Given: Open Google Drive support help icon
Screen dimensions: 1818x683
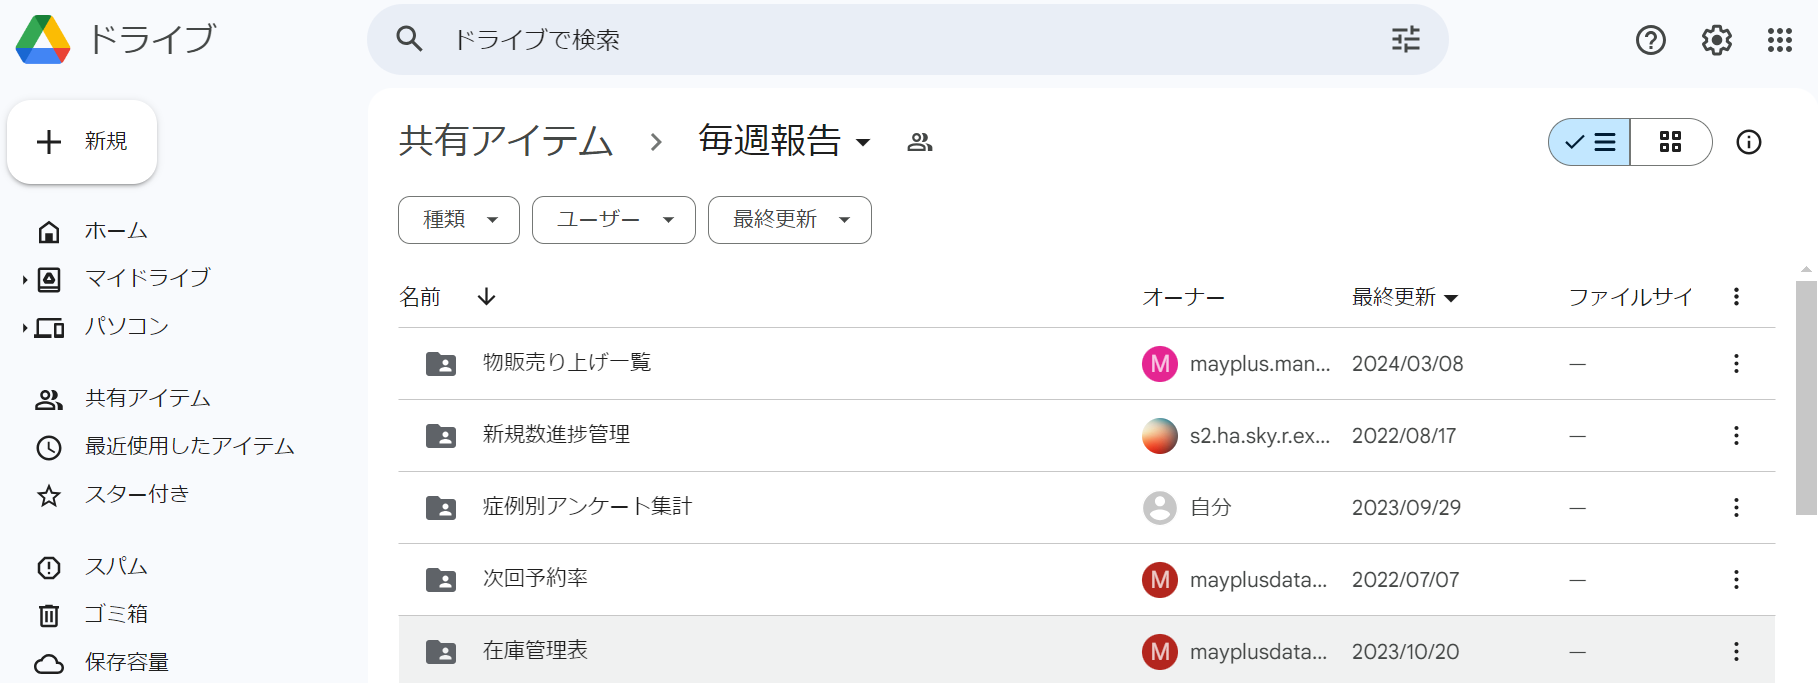Looking at the screenshot, I should (x=1650, y=40).
